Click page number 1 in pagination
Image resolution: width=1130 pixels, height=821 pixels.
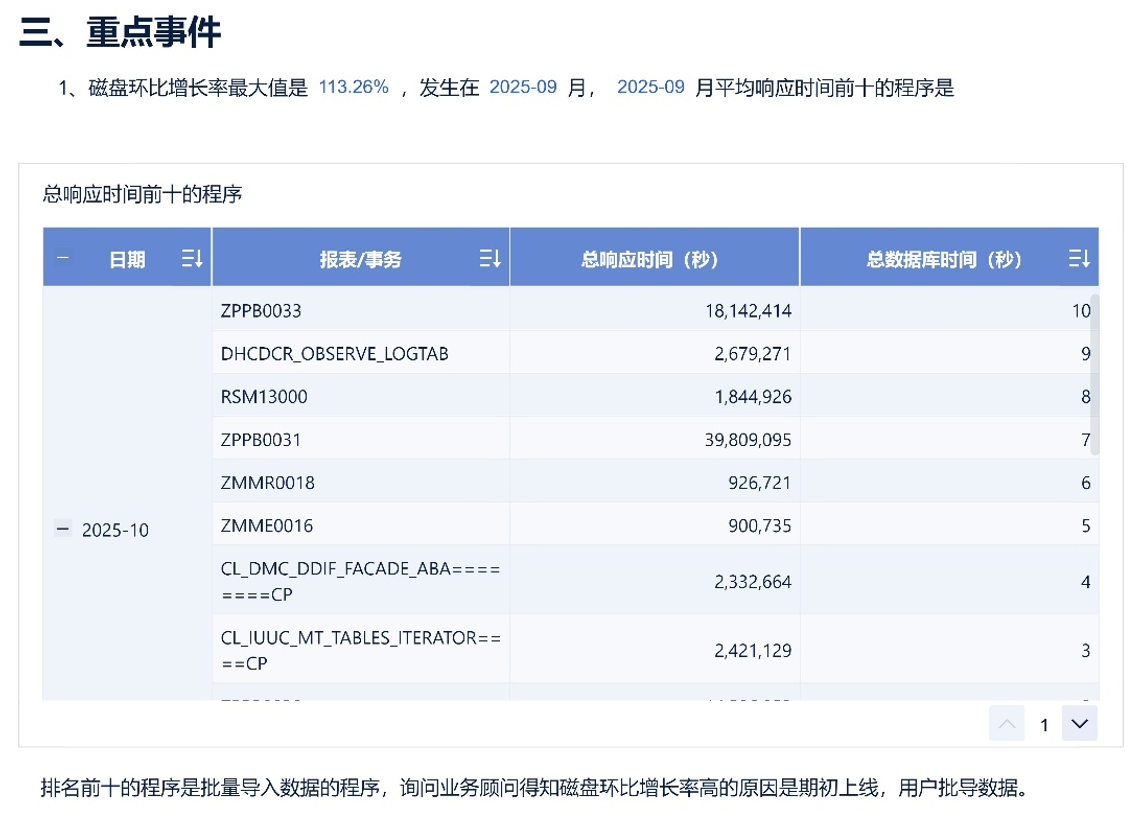(x=1044, y=725)
